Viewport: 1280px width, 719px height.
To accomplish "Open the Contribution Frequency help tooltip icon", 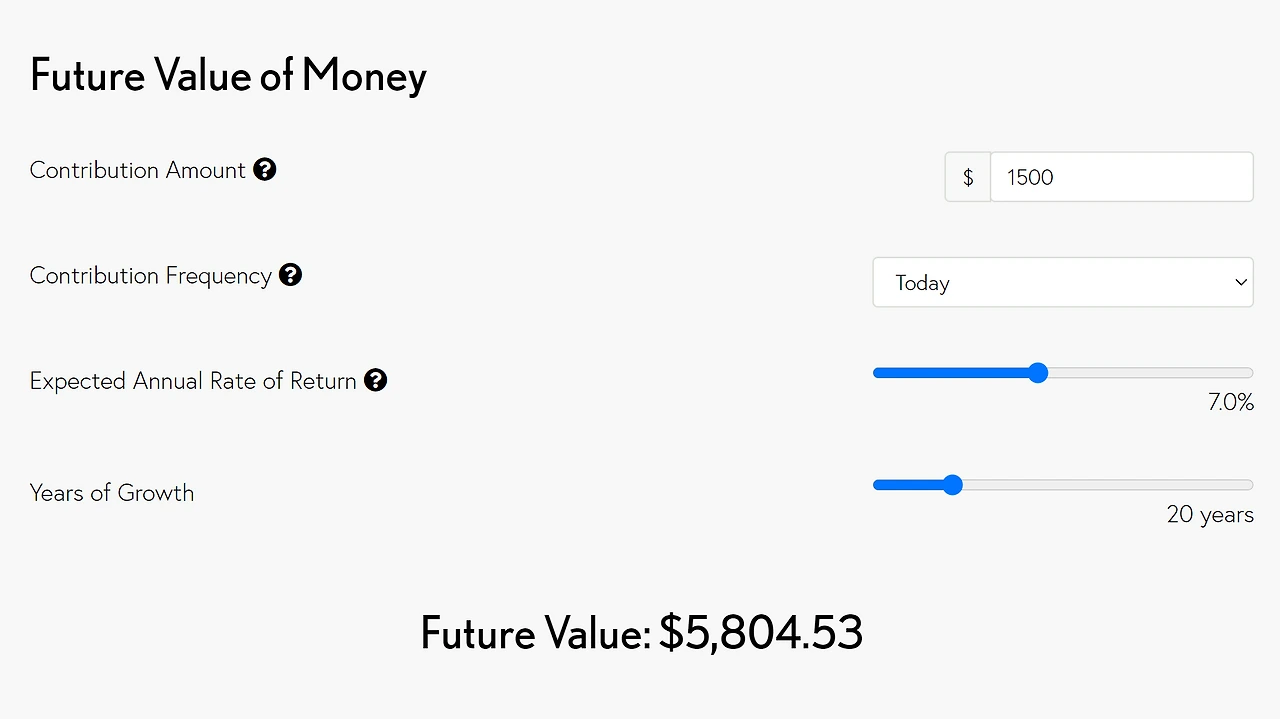I will pyautogui.click(x=290, y=275).
